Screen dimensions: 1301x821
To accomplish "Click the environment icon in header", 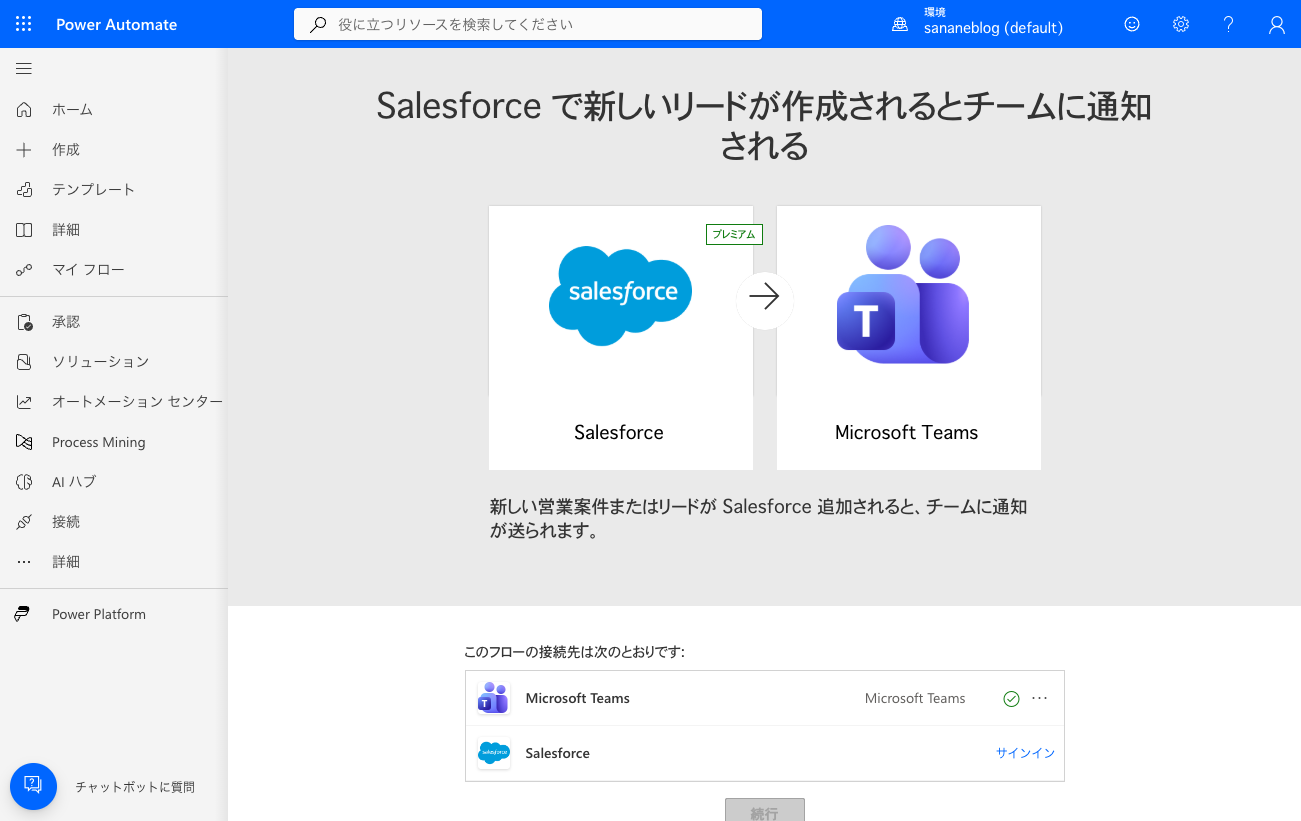I will point(900,25).
